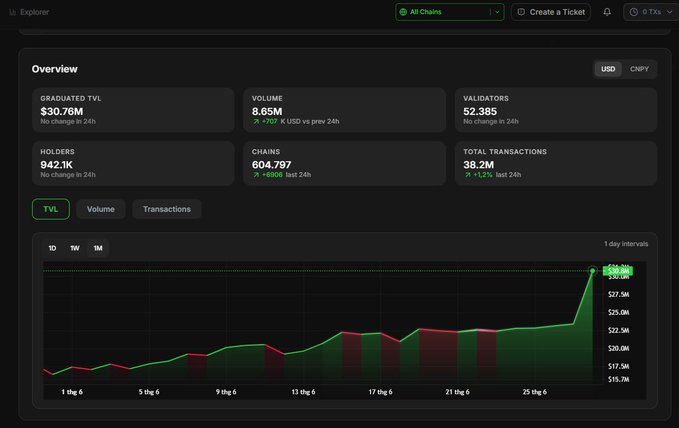Click the '+6906 last 24h' text
The image size is (679, 428).
[x=282, y=175]
